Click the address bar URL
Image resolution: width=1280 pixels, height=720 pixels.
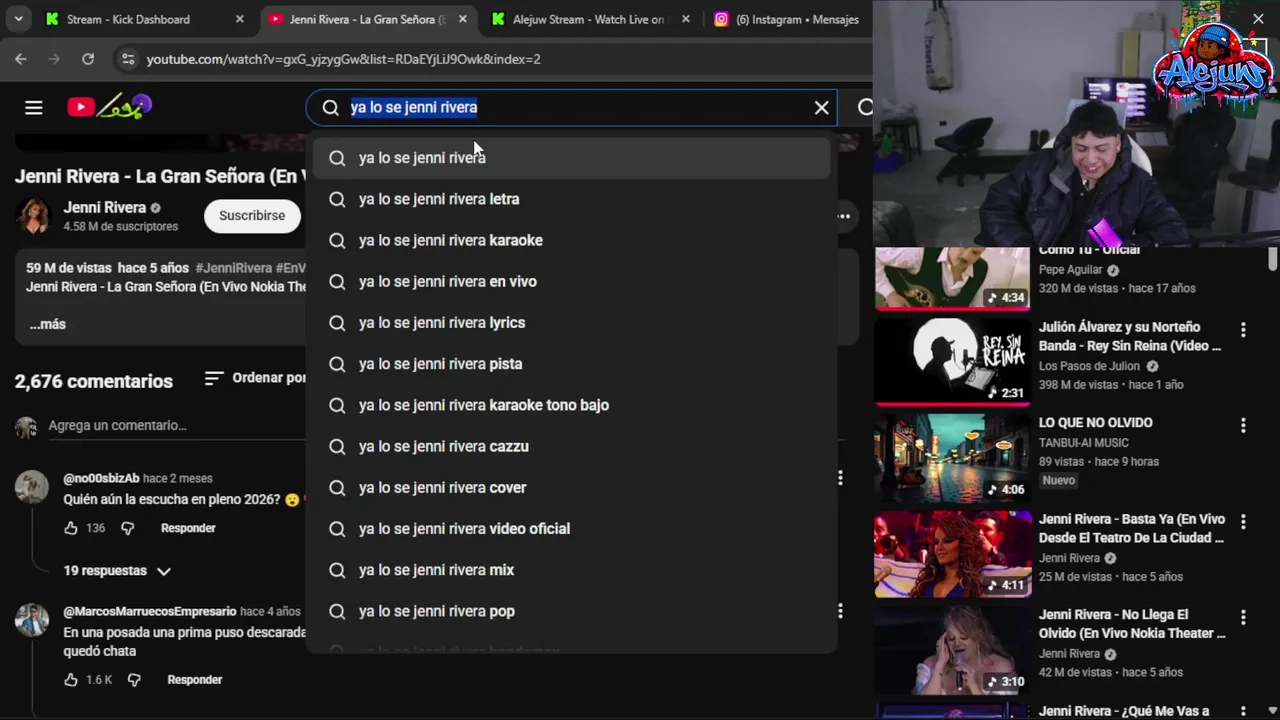pos(343,59)
